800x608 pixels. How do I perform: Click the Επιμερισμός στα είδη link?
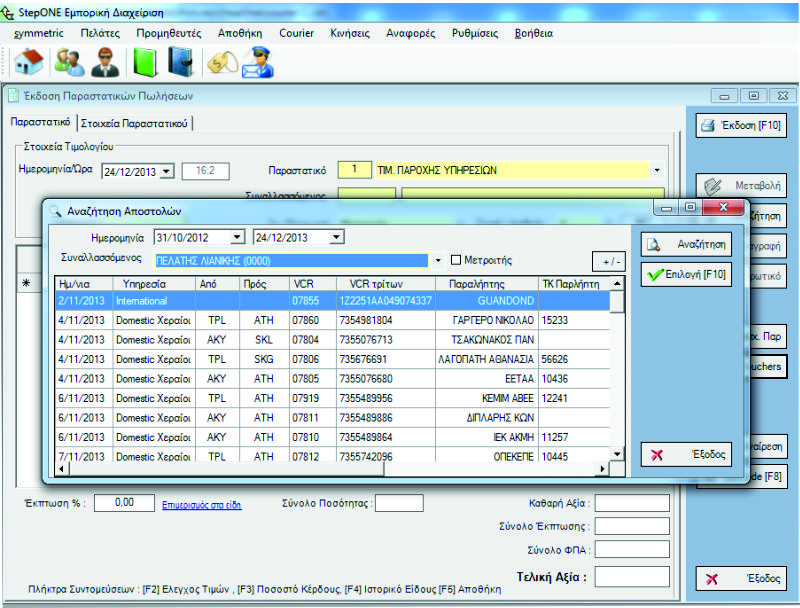pyautogui.click(x=201, y=505)
